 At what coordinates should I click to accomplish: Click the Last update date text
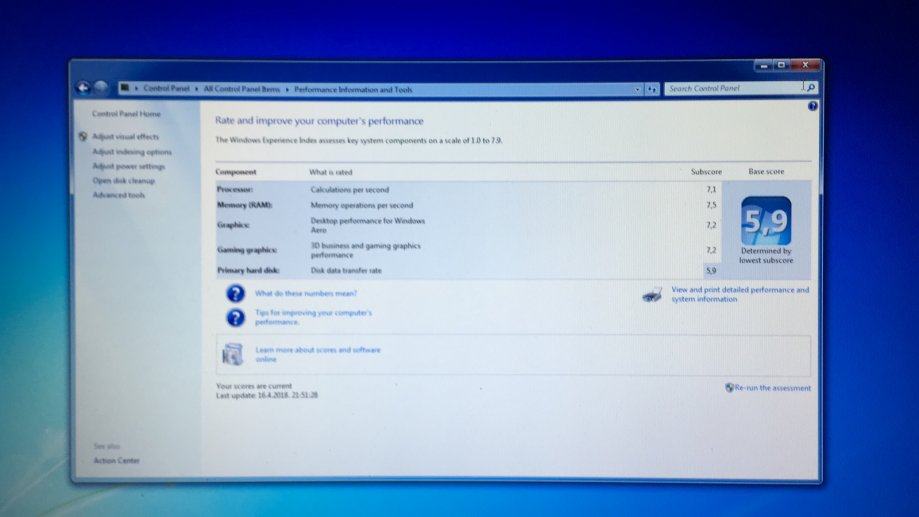(x=267, y=395)
